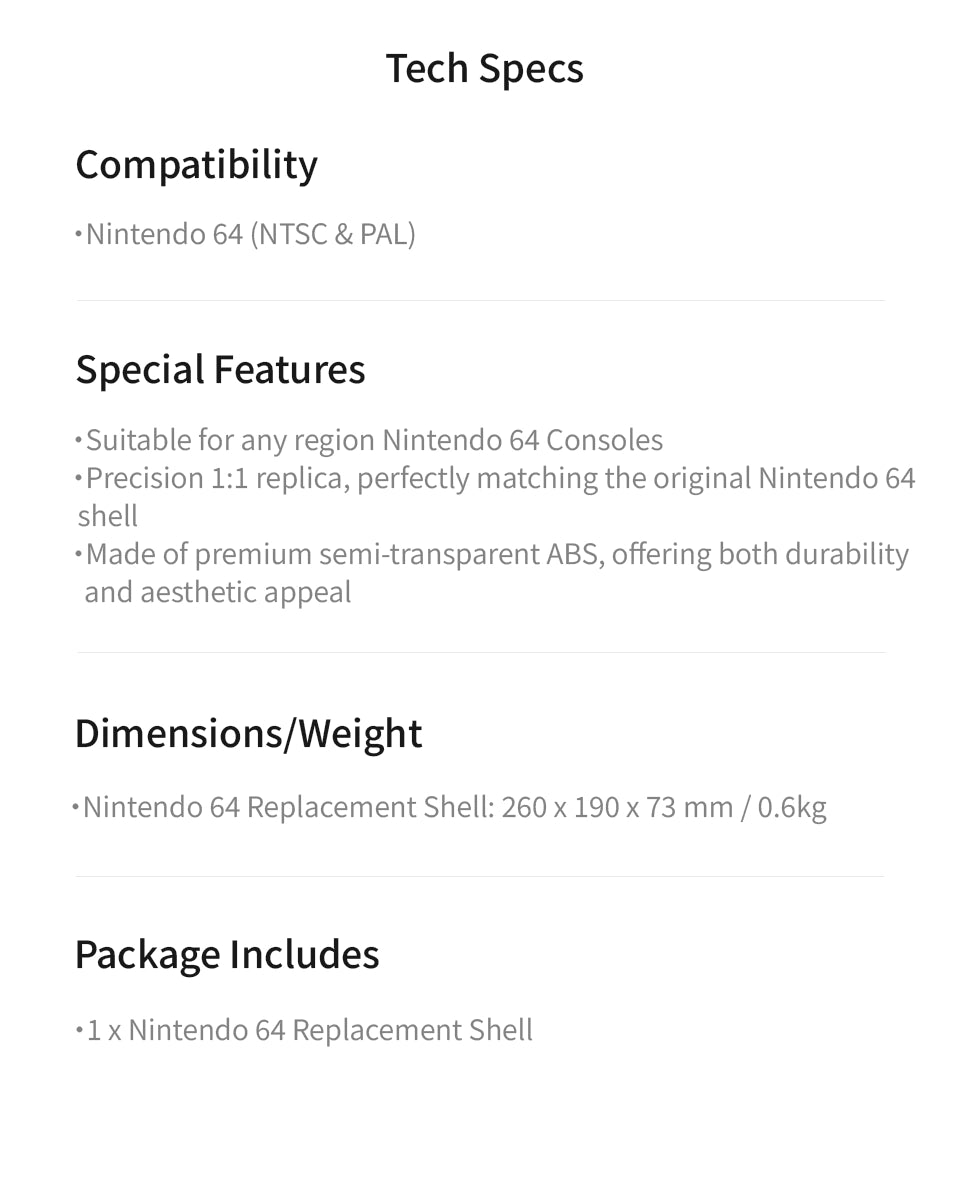960x1200 pixels.
Task: Select the premium semi-transparent ABS line
Action: coord(497,555)
